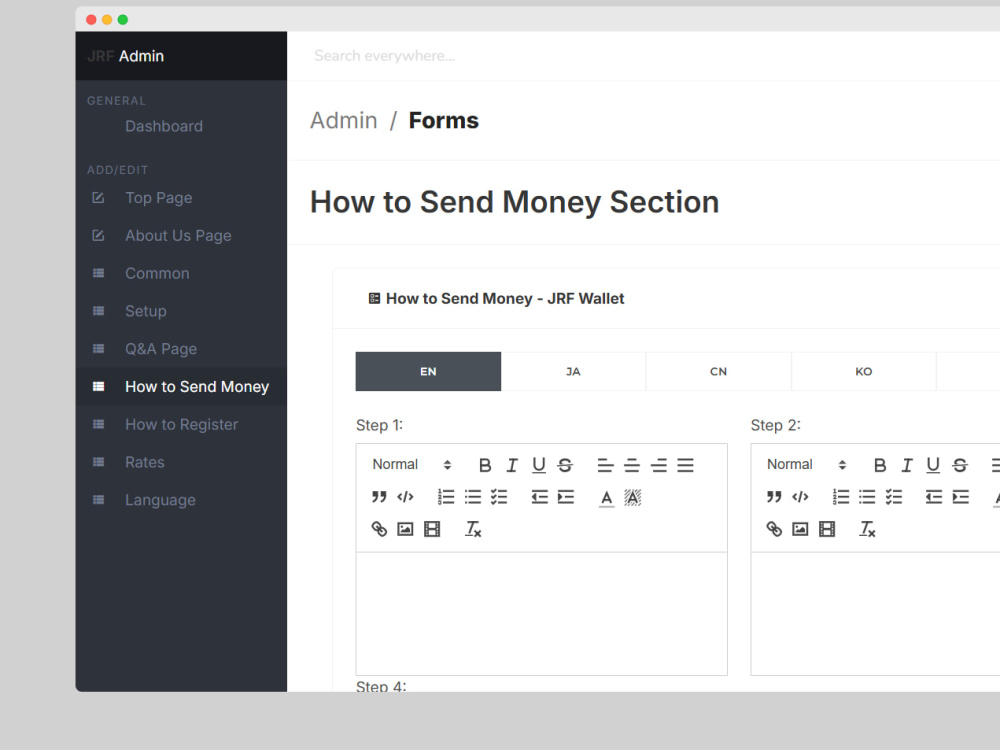The image size is (1000, 750).
Task: Toggle Underline in Step 1 editor
Action: (x=538, y=465)
